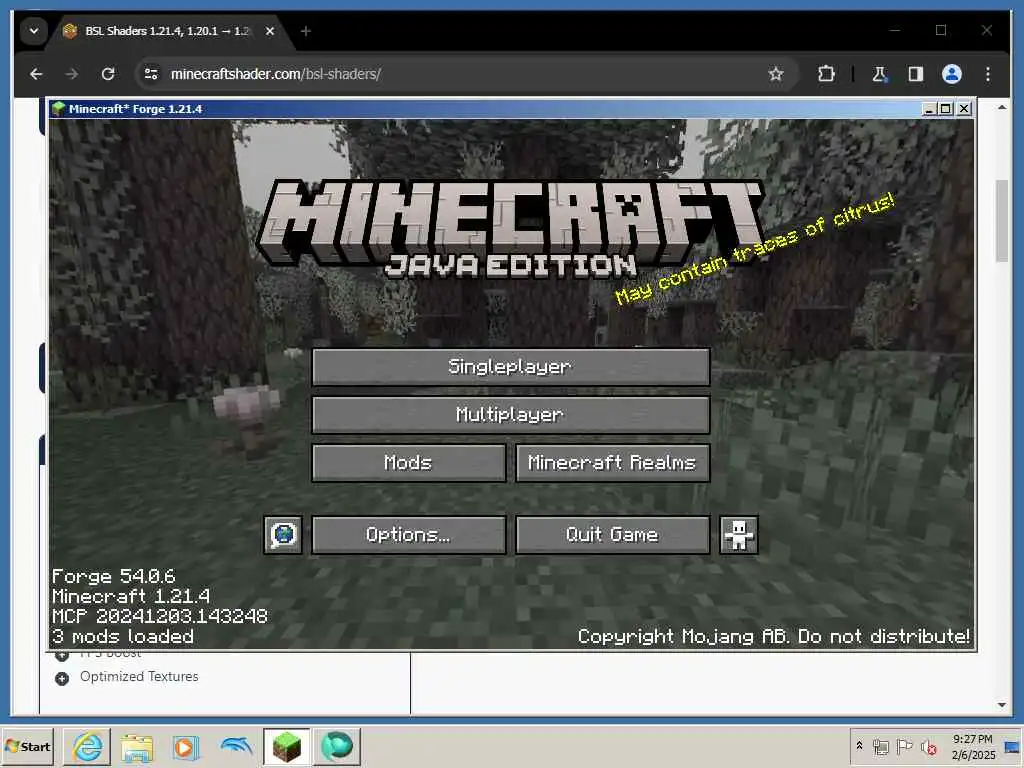Switch to Minecraft grass block taskbar icon
The height and width of the screenshot is (768, 1024).
coord(287,746)
